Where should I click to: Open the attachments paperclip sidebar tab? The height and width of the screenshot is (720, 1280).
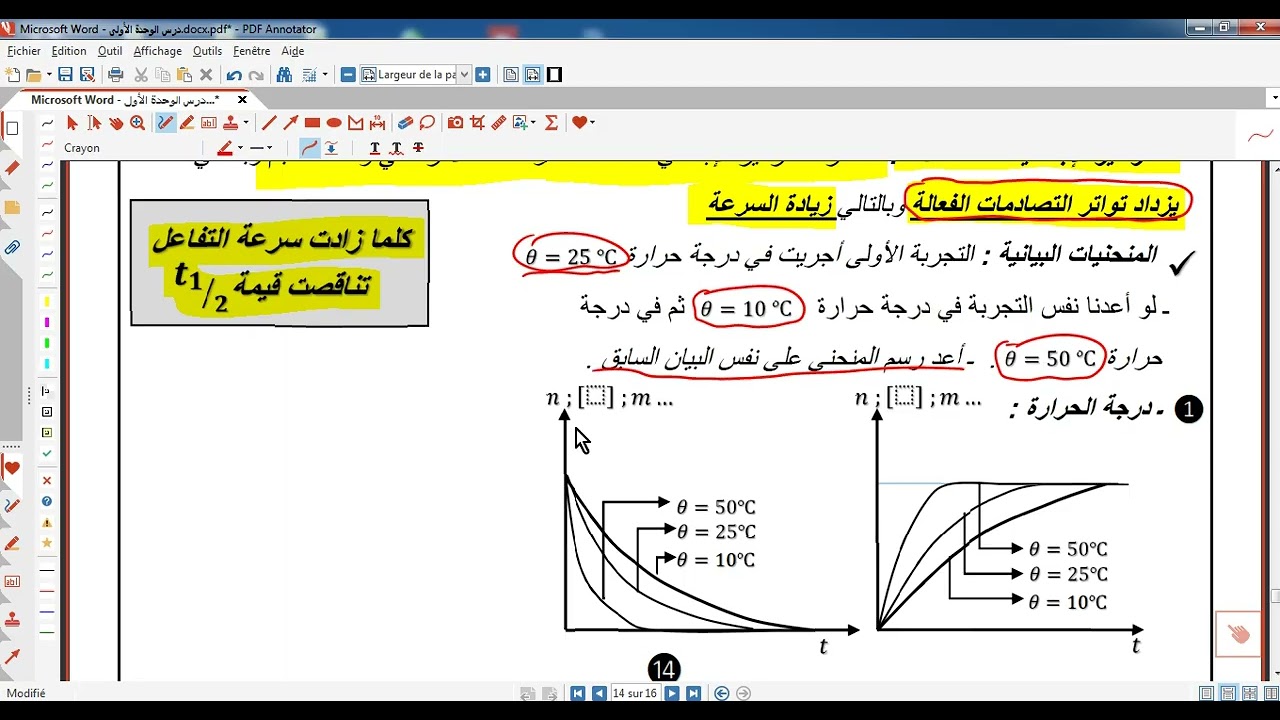[x=12, y=246]
